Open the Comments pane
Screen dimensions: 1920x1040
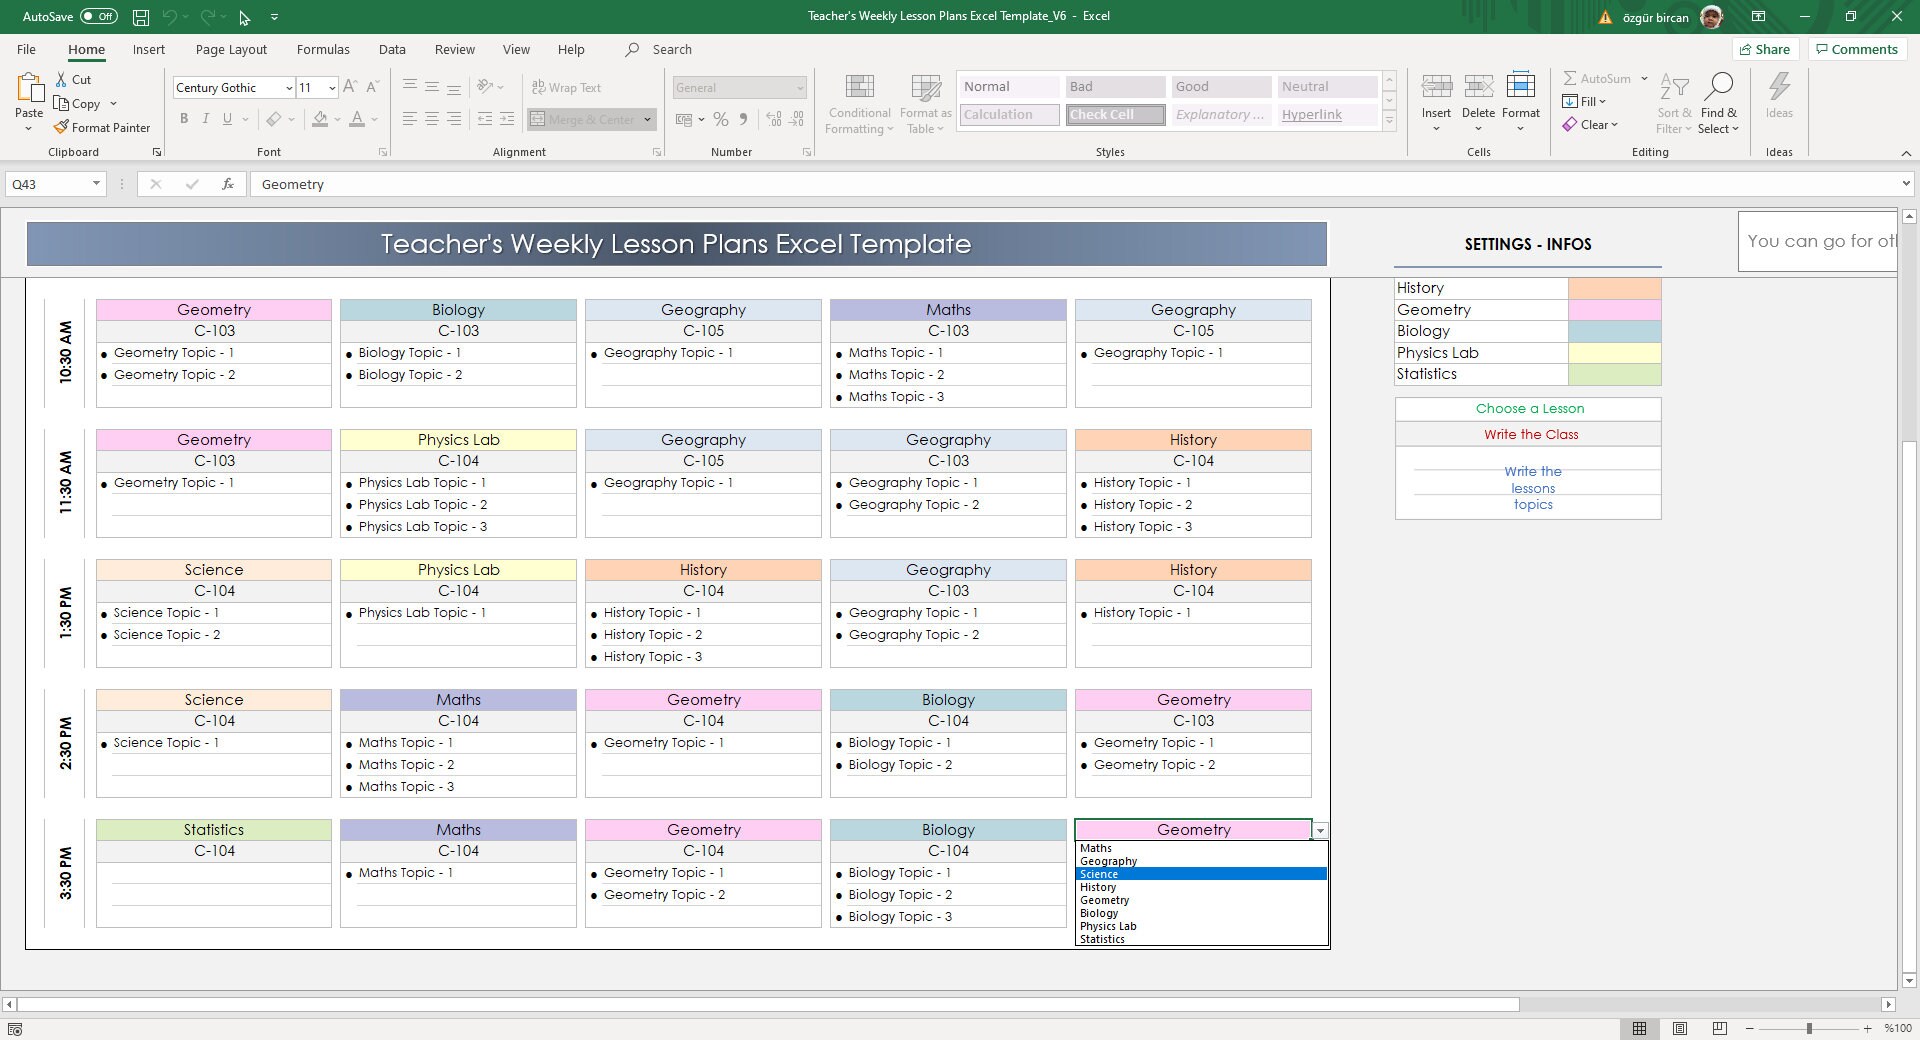pyautogui.click(x=1856, y=49)
